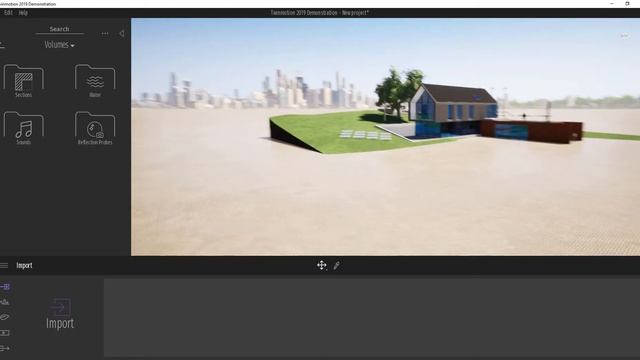Select the Settings leaf icon in the dock sidebar

pyautogui.click(x=5, y=317)
